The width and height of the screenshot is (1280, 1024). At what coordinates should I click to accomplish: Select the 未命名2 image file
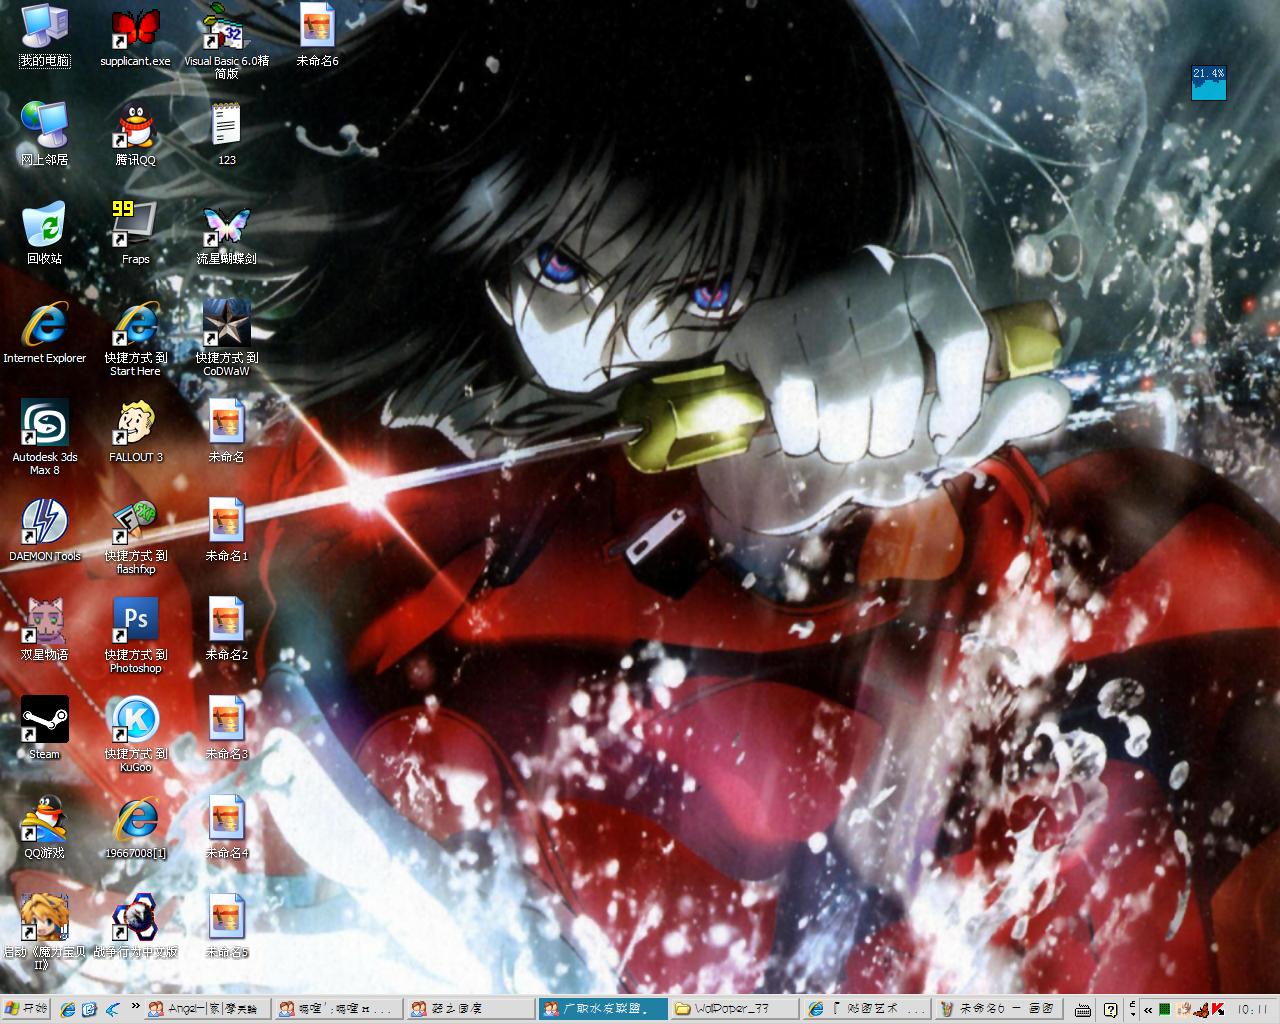(227, 629)
